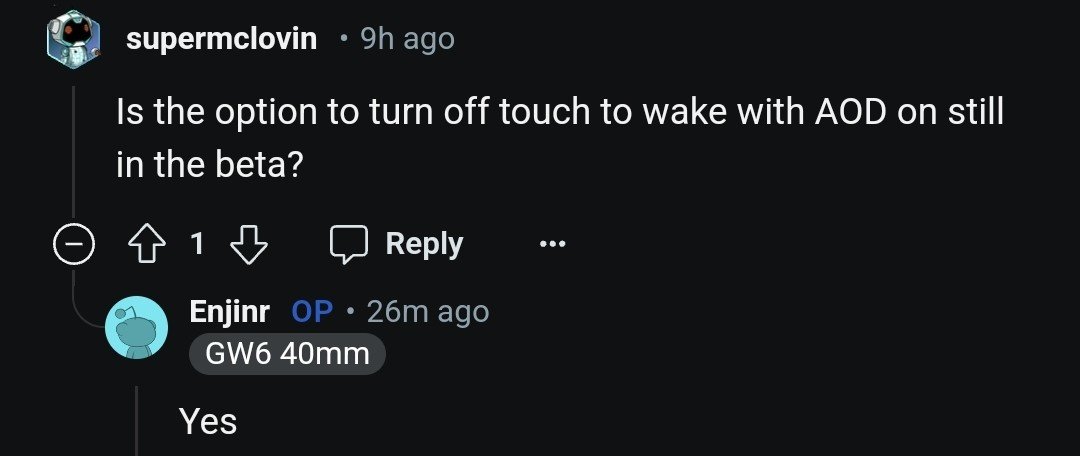Downvote supermclovin's comment
The width and height of the screenshot is (1080, 456).
pos(249,244)
